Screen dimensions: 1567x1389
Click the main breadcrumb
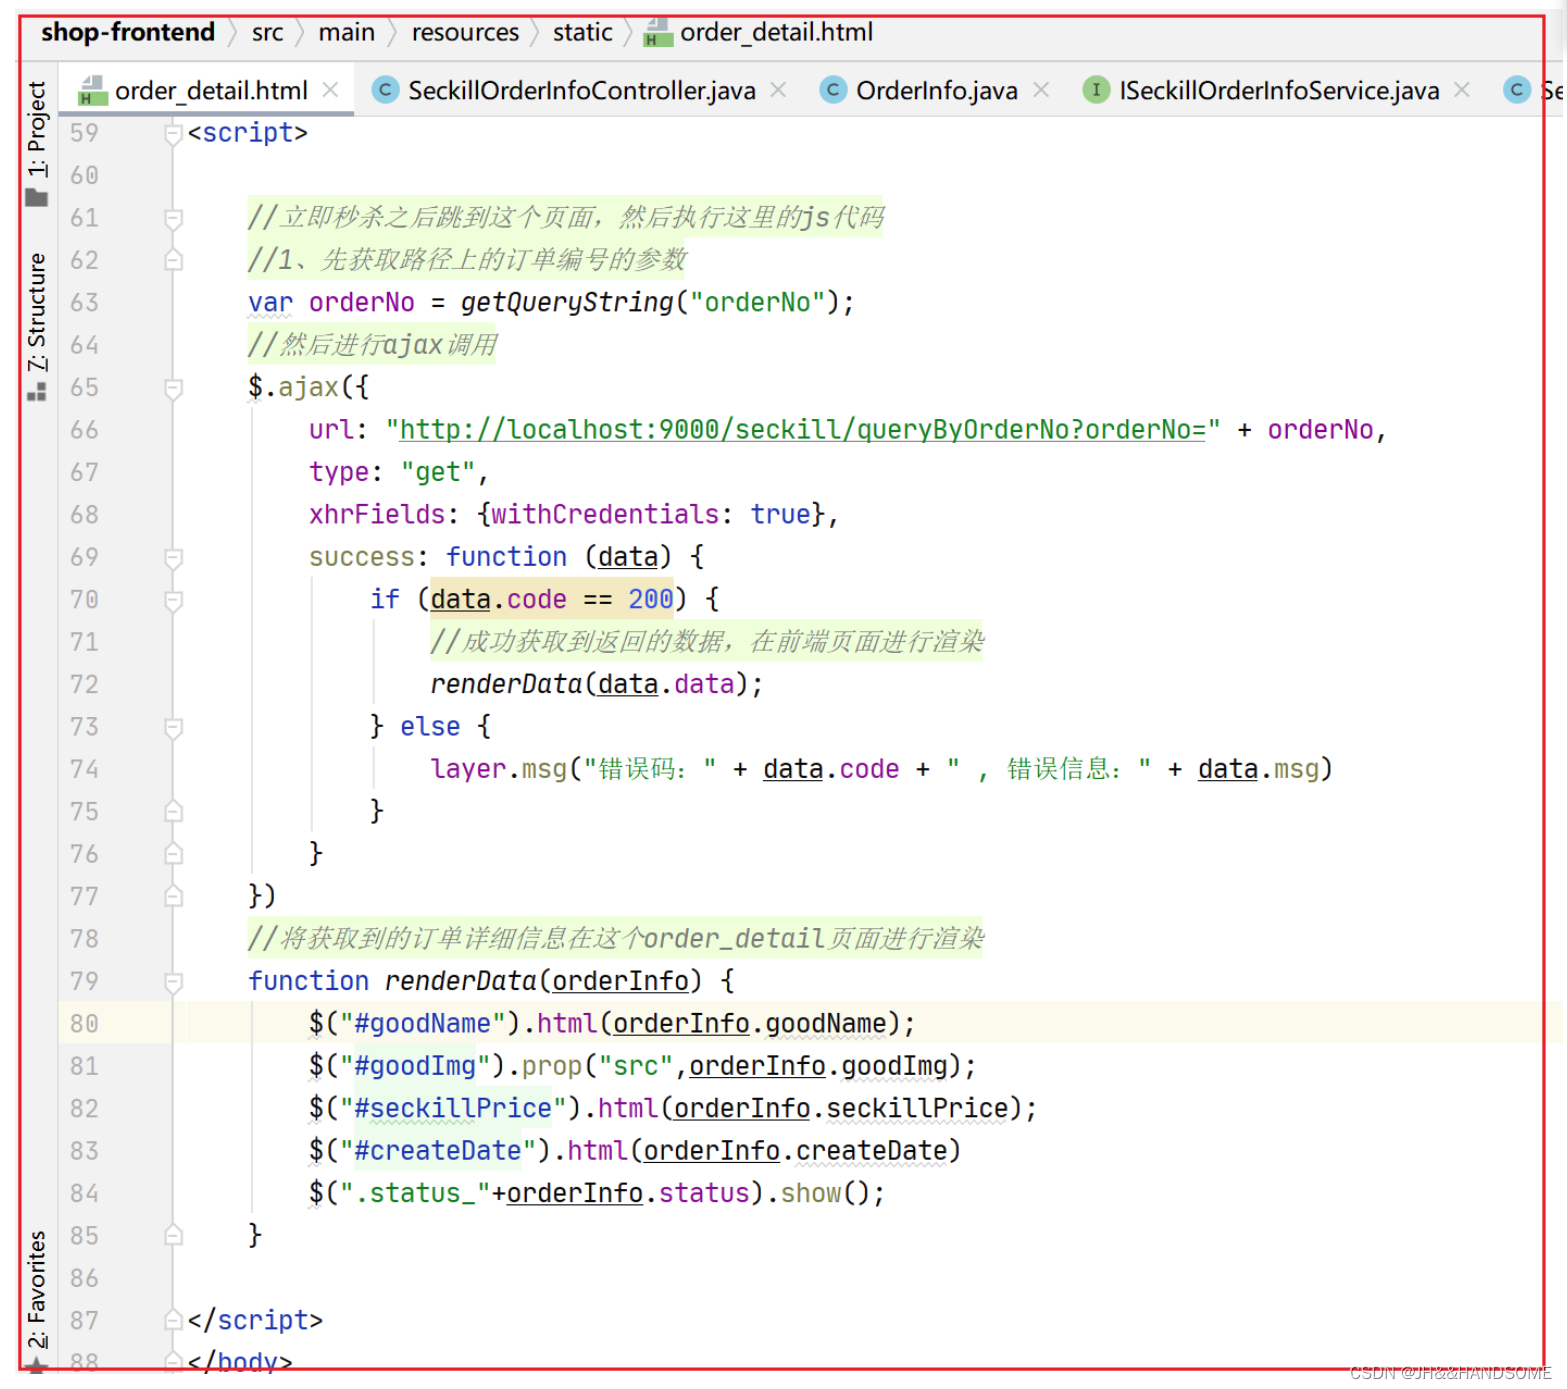(346, 32)
